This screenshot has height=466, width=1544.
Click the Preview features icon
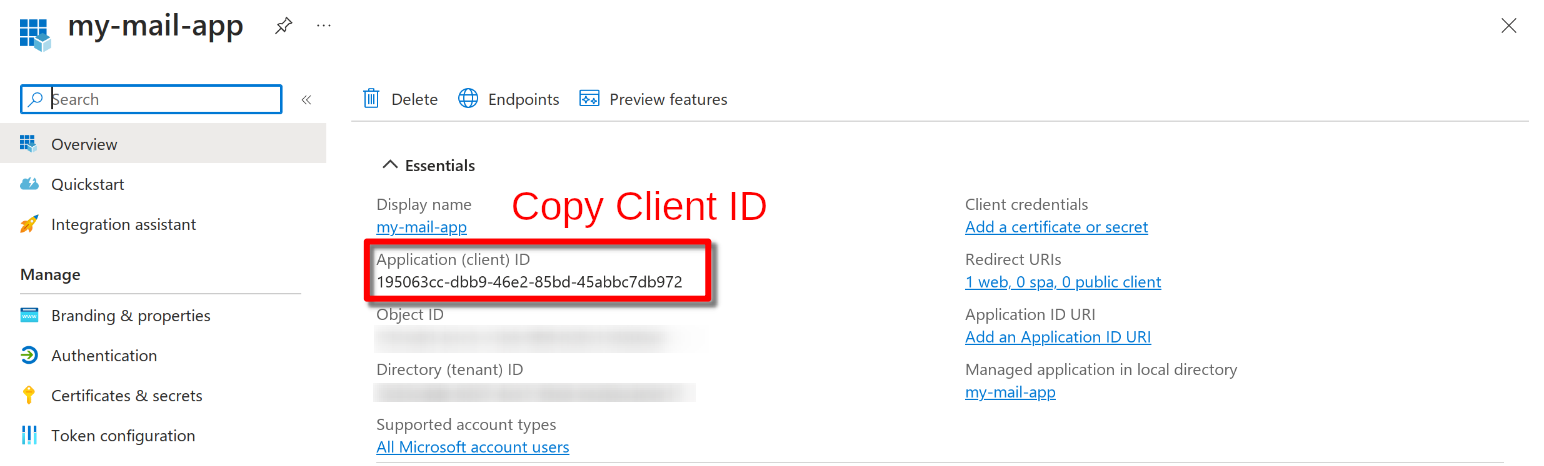[x=589, y=99]
